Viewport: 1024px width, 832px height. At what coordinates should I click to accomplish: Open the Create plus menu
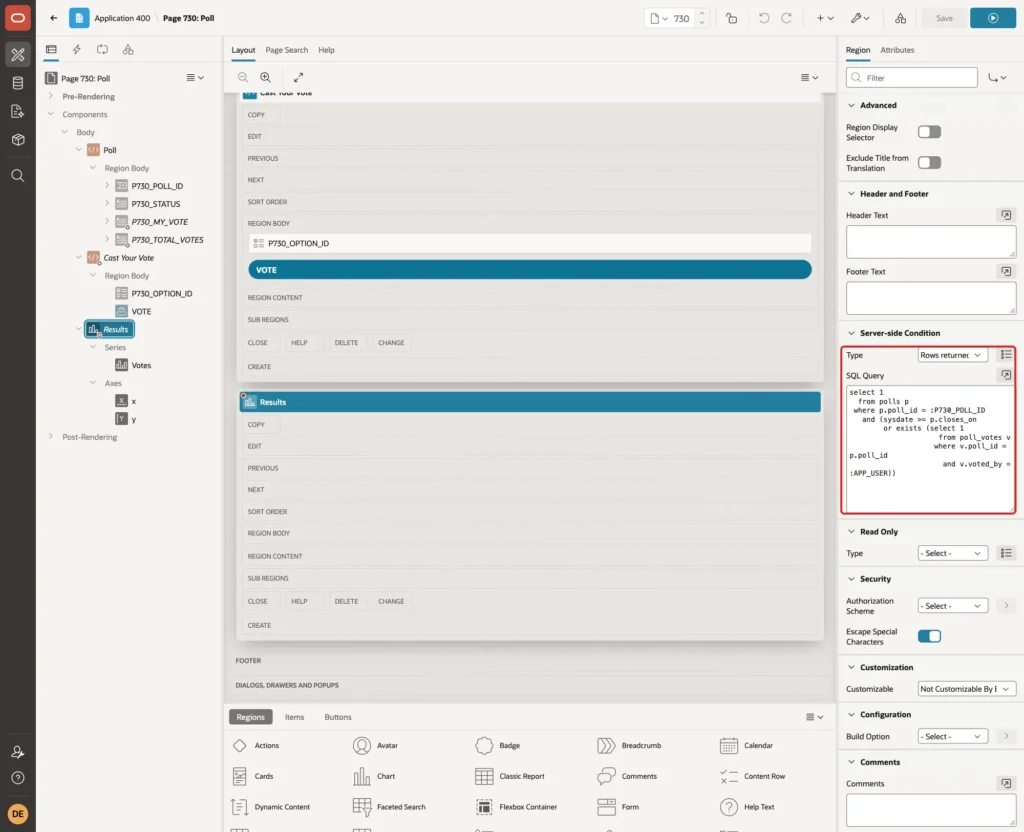pos(825,18)
